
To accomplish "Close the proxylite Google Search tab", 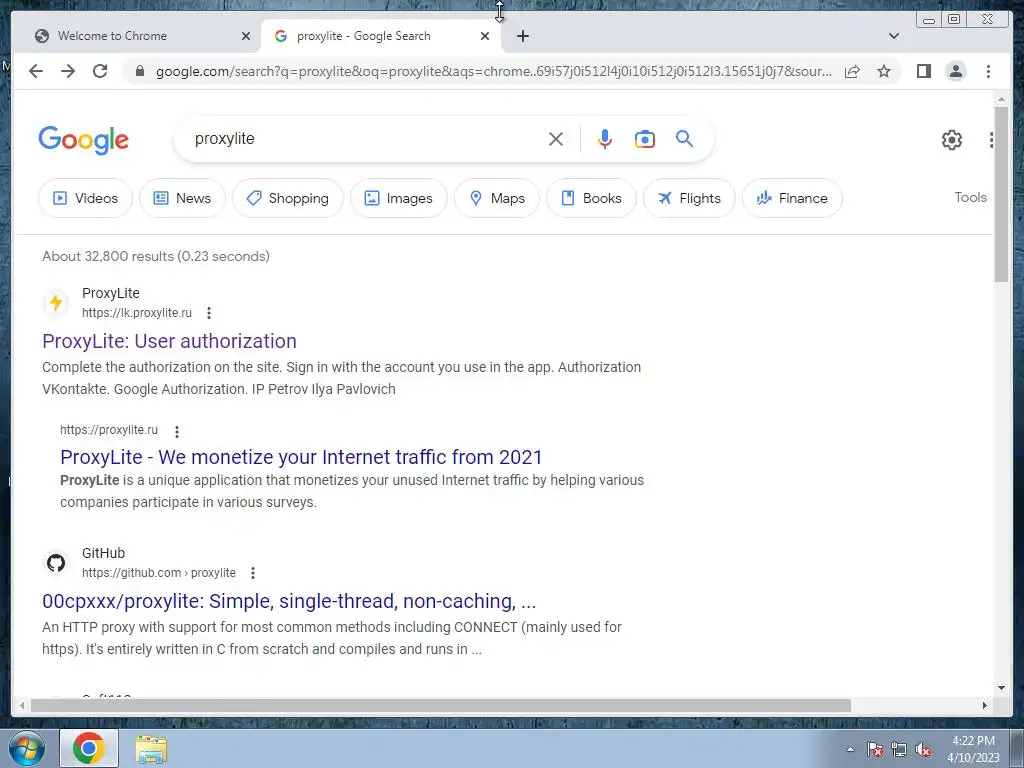I will pos(485,36).
